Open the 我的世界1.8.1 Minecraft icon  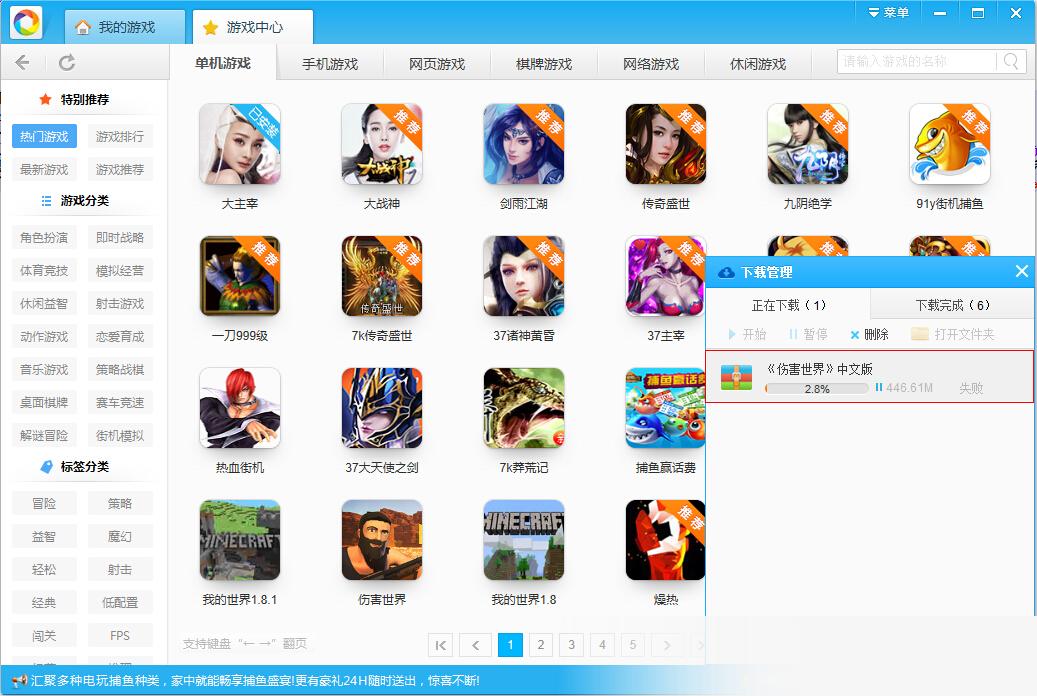(x=240, y=540)
